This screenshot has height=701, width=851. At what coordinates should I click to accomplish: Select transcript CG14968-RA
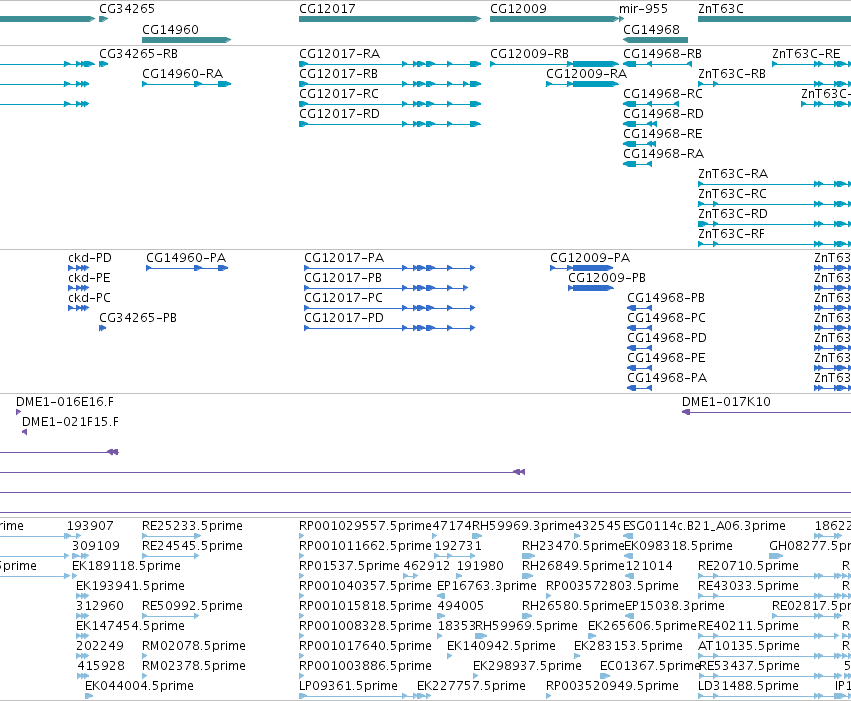(x=664, y=154)
